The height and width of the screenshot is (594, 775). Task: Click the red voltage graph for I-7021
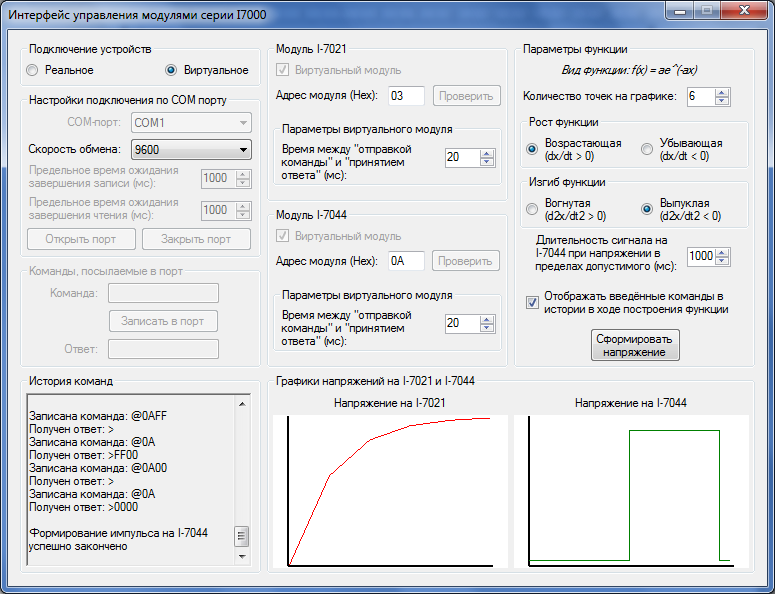390,492
